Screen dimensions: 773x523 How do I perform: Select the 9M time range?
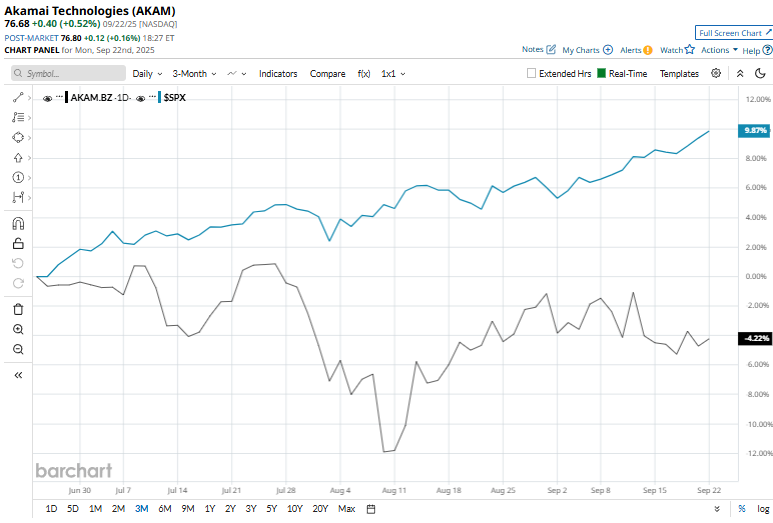point(188,509)
